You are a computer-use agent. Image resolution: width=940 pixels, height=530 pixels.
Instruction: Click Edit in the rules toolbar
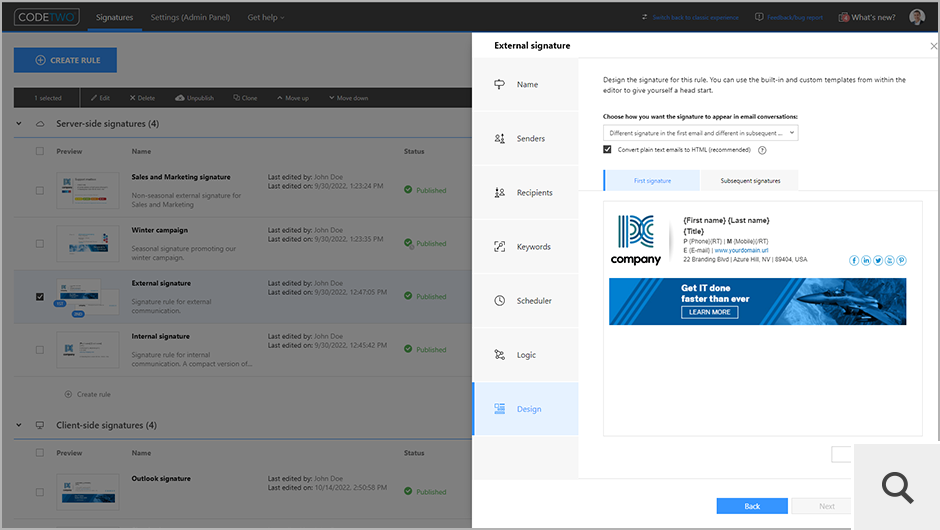pyautogui.click(x=100, y=98)
